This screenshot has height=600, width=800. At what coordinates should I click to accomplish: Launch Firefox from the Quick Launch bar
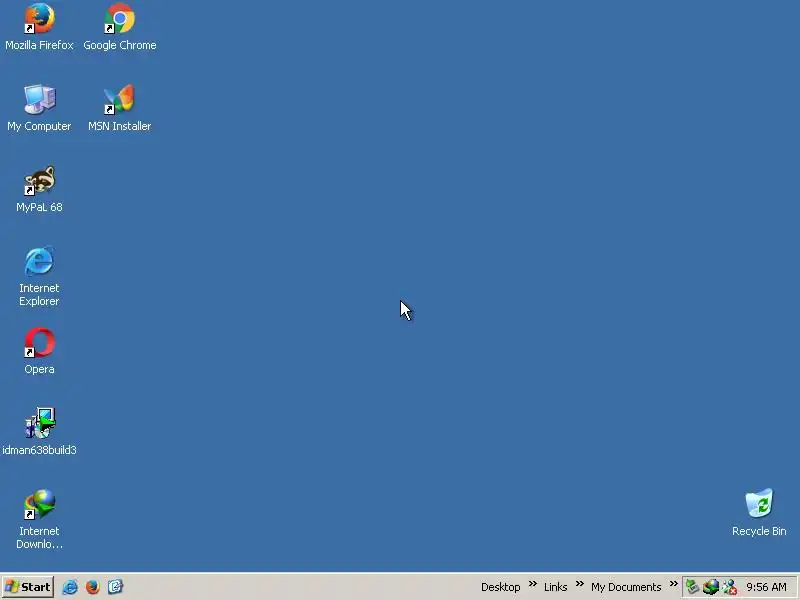pyautogui.click(x=93, y=587)
